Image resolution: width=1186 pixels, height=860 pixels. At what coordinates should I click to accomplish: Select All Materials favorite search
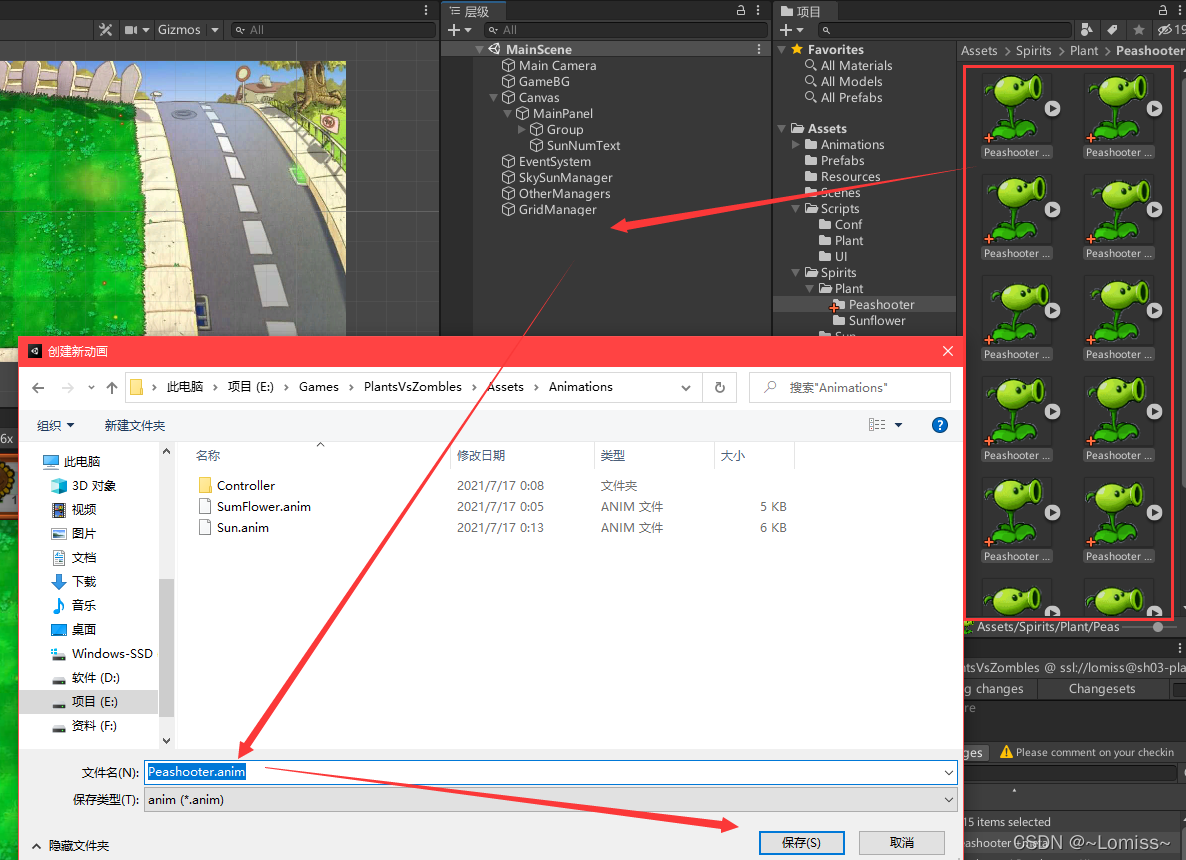click(x=856, y=65)
